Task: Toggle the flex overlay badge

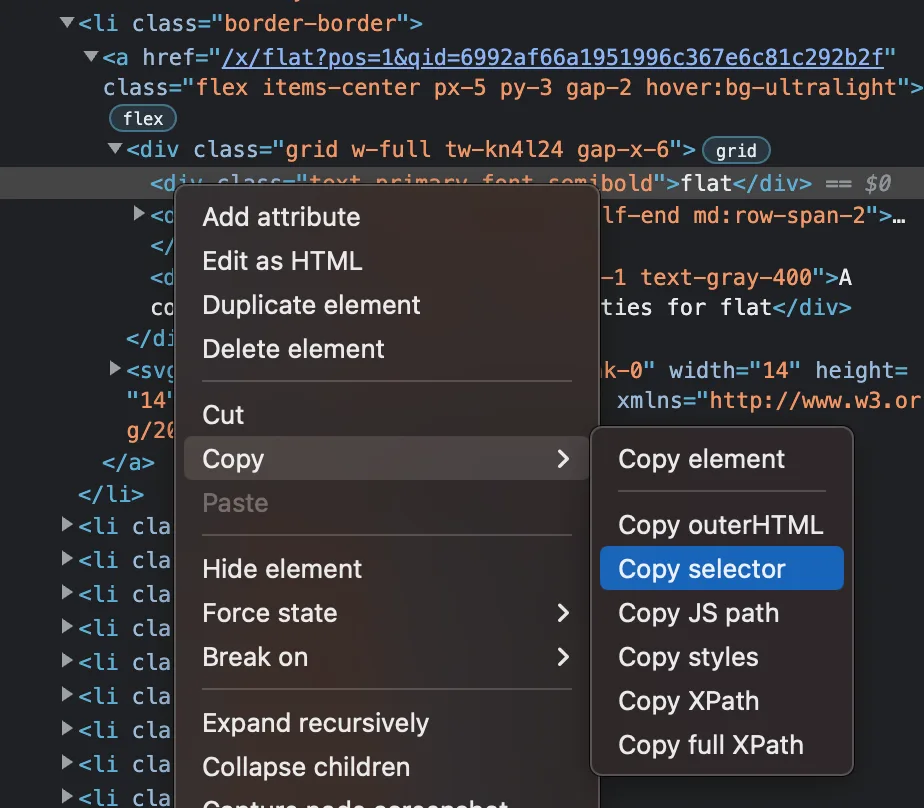Action: click(142, 118)
